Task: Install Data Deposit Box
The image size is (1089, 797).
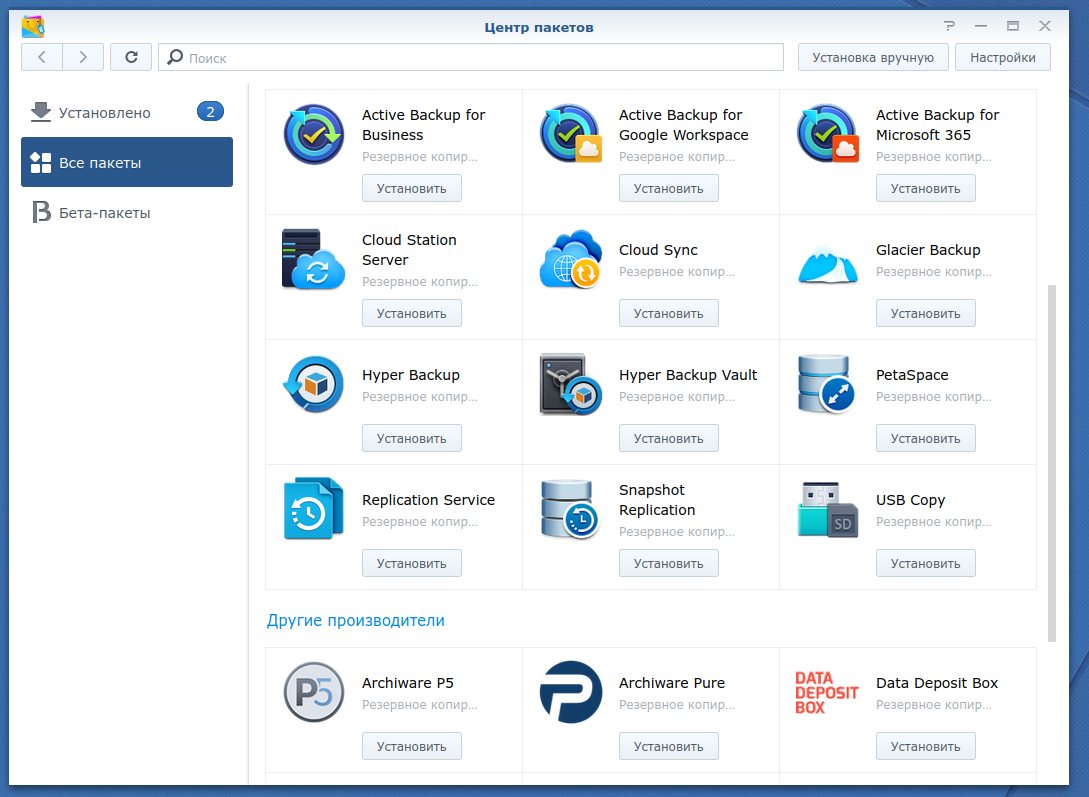Action: [926, 746]
